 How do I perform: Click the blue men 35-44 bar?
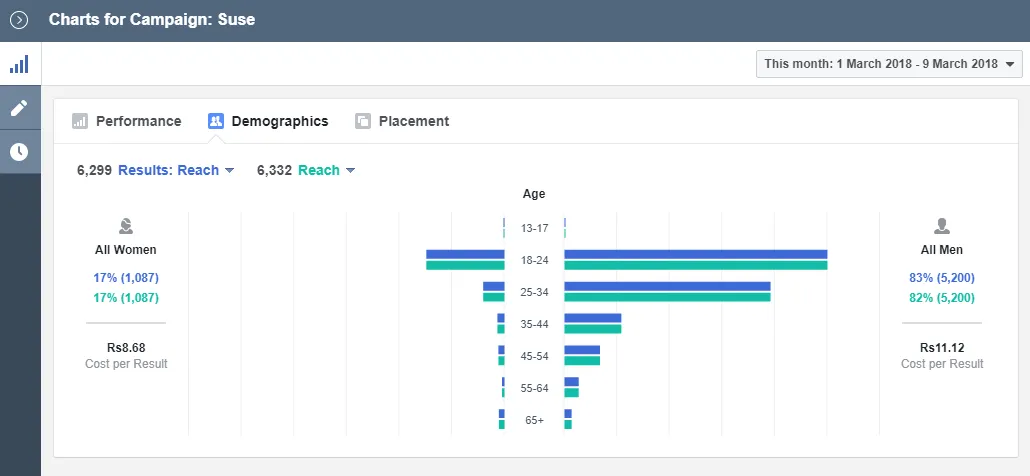click(593, 318)
